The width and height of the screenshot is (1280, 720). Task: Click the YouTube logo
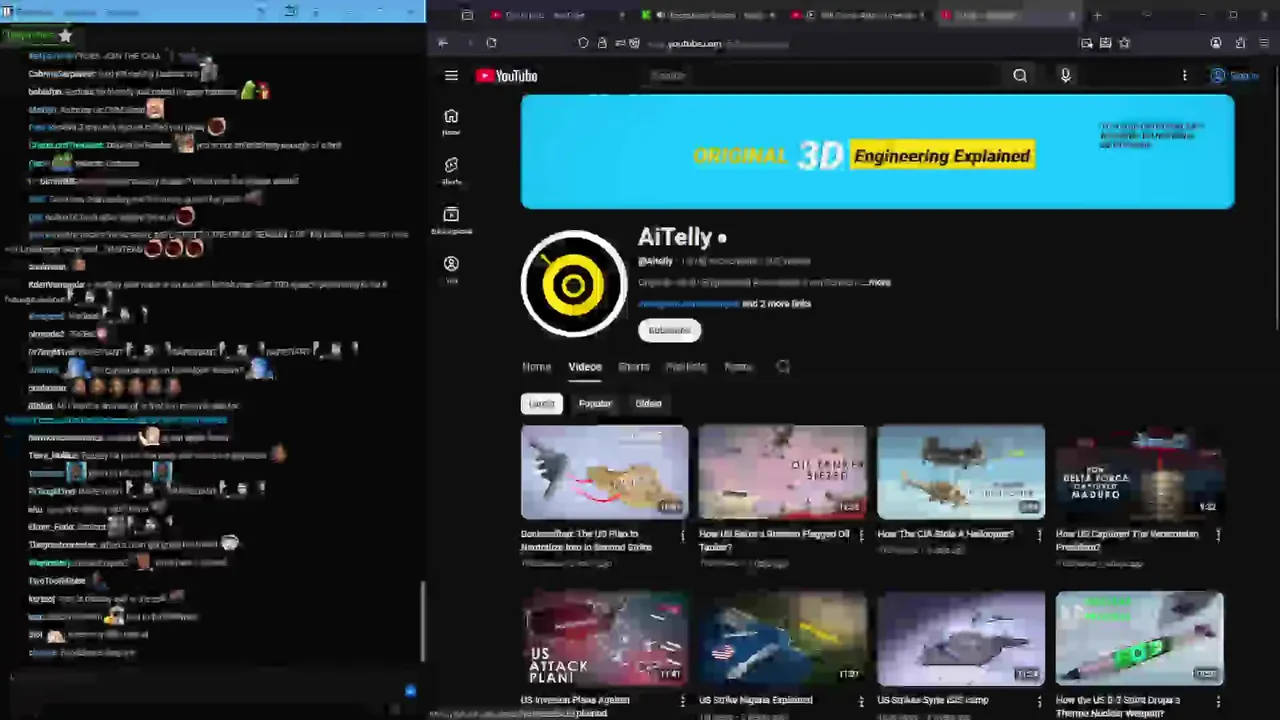pyautogui.click(x=507, y=76)
